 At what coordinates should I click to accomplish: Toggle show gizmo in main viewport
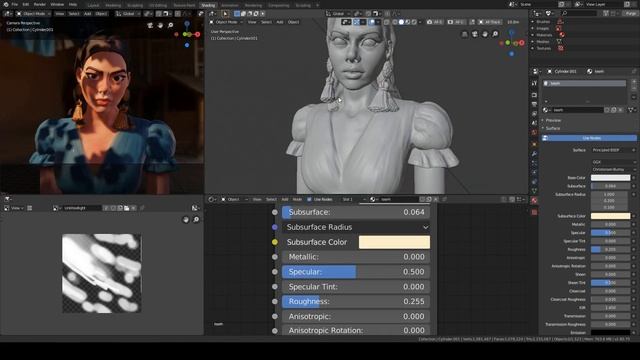click(x=356, y=22)
